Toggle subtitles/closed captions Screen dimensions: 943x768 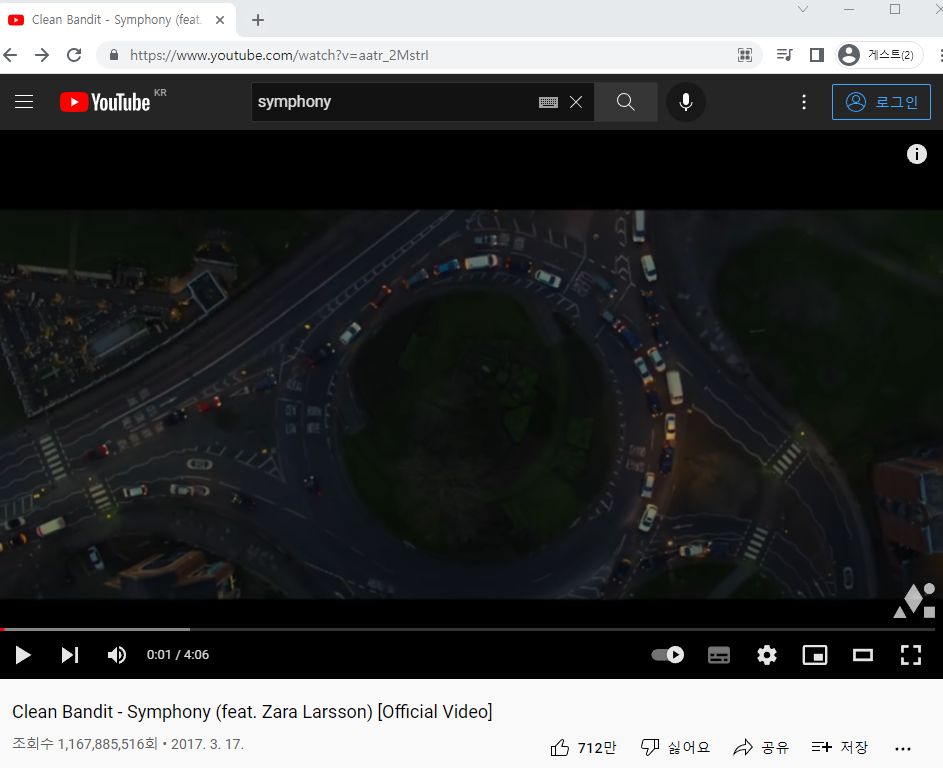719,655
